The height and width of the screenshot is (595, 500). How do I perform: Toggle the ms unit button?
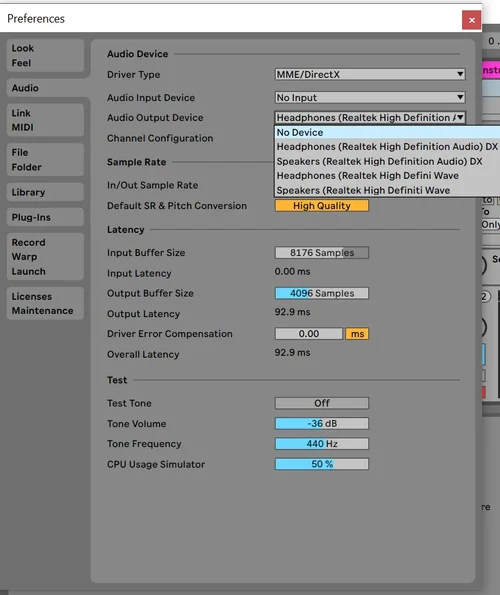click(357, 334)
